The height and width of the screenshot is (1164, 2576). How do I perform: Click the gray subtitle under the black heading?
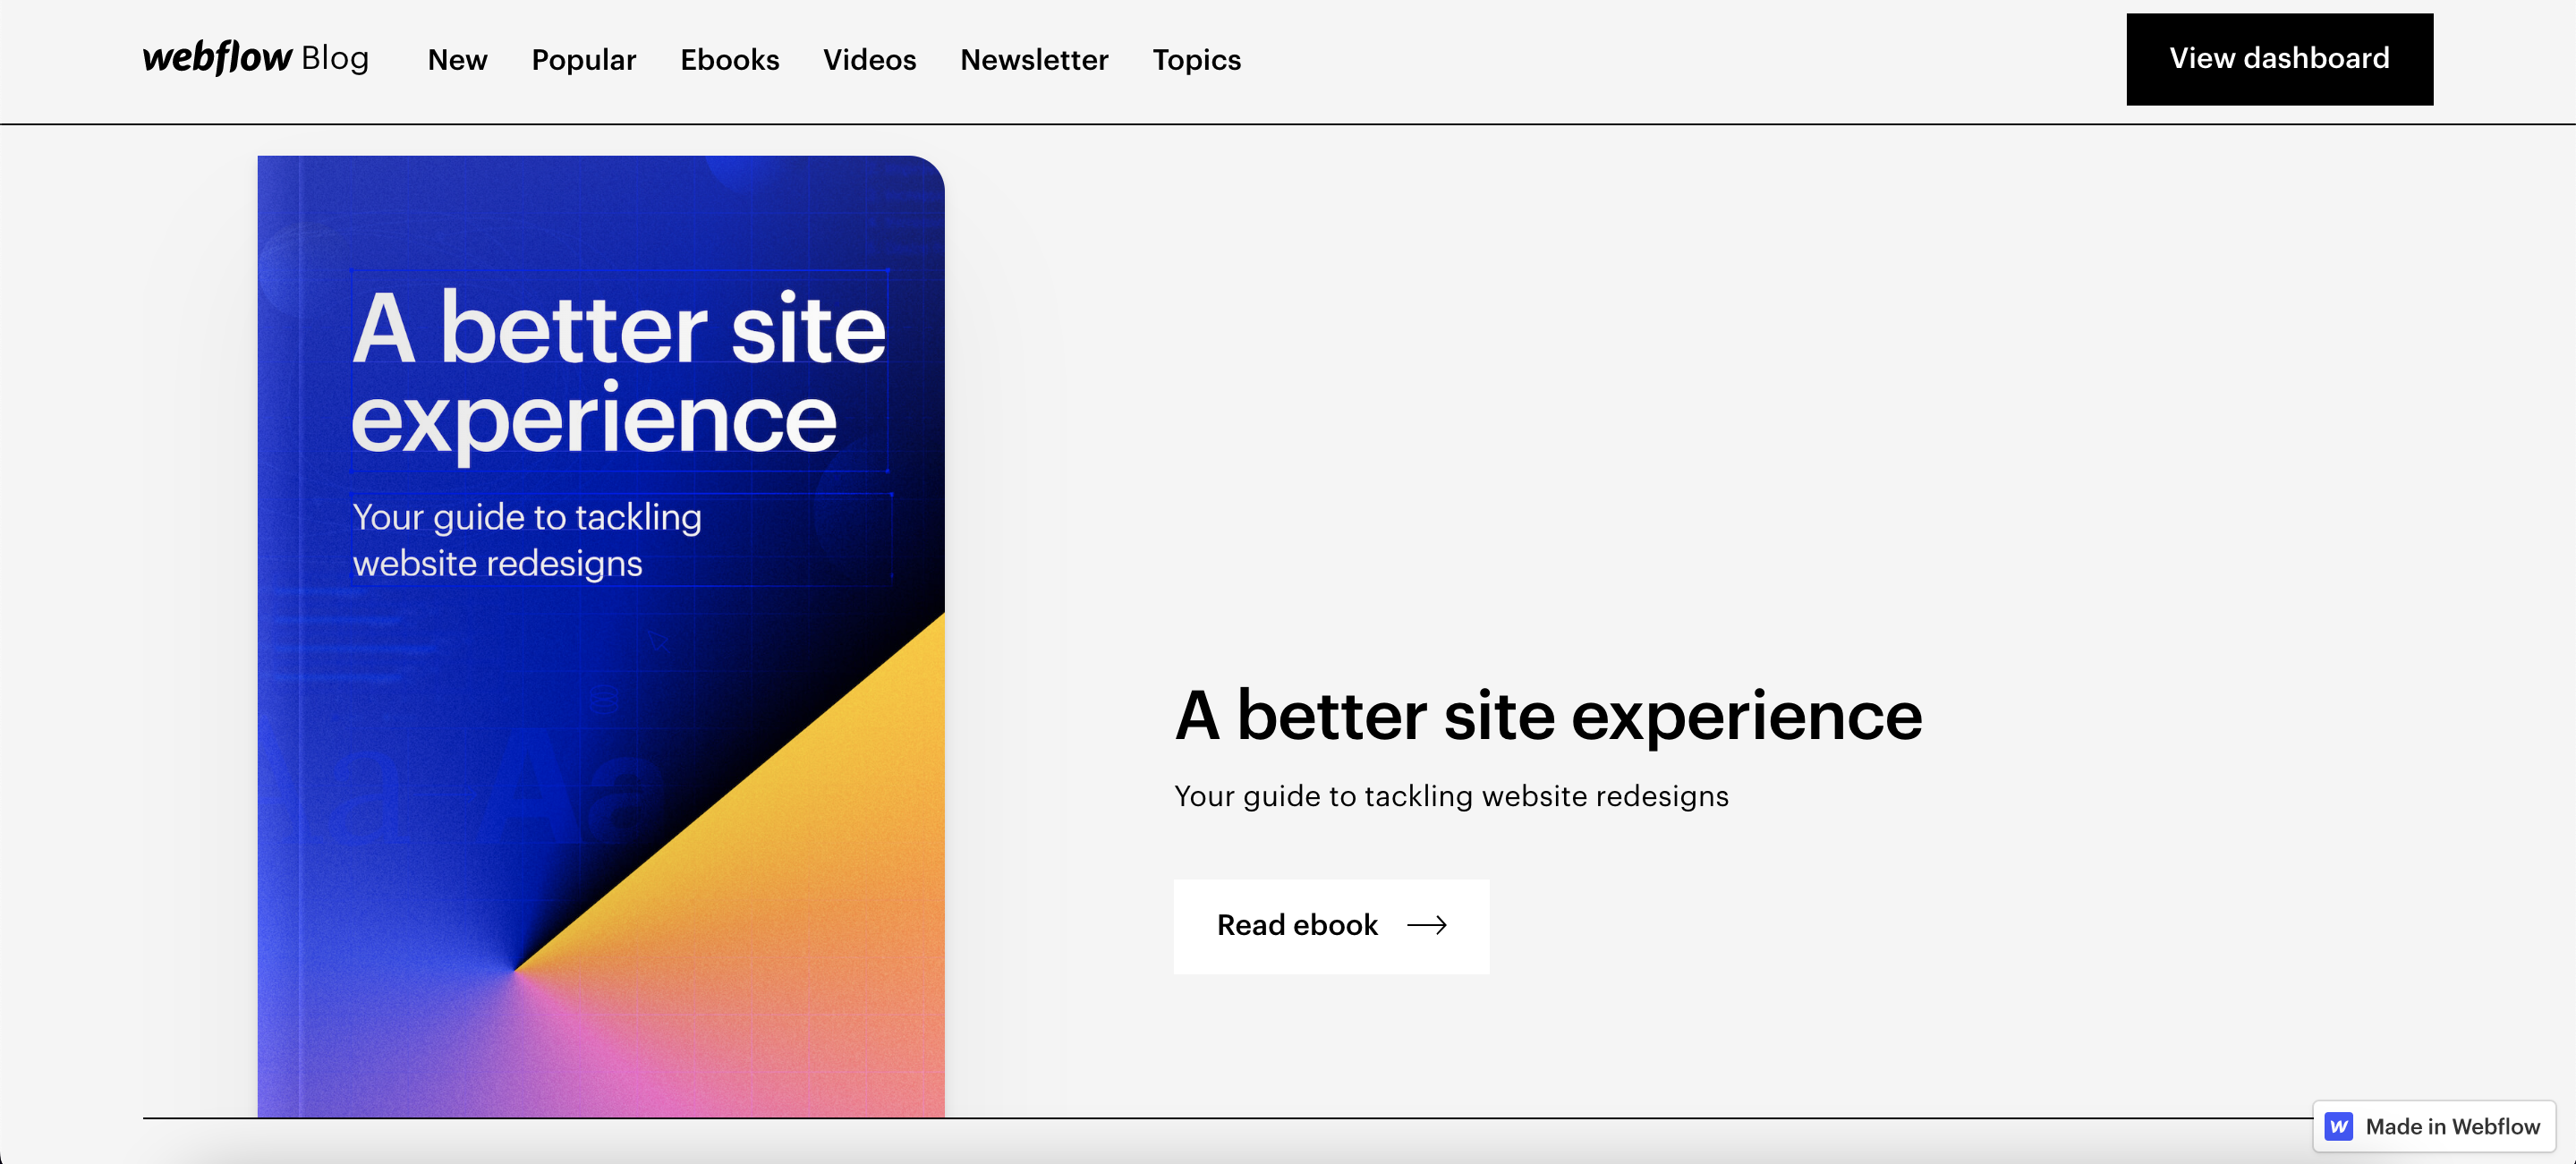[x=1450, y=796]
